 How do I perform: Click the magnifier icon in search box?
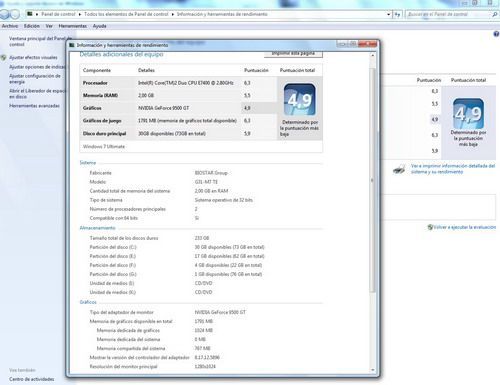tap(495, 14)
